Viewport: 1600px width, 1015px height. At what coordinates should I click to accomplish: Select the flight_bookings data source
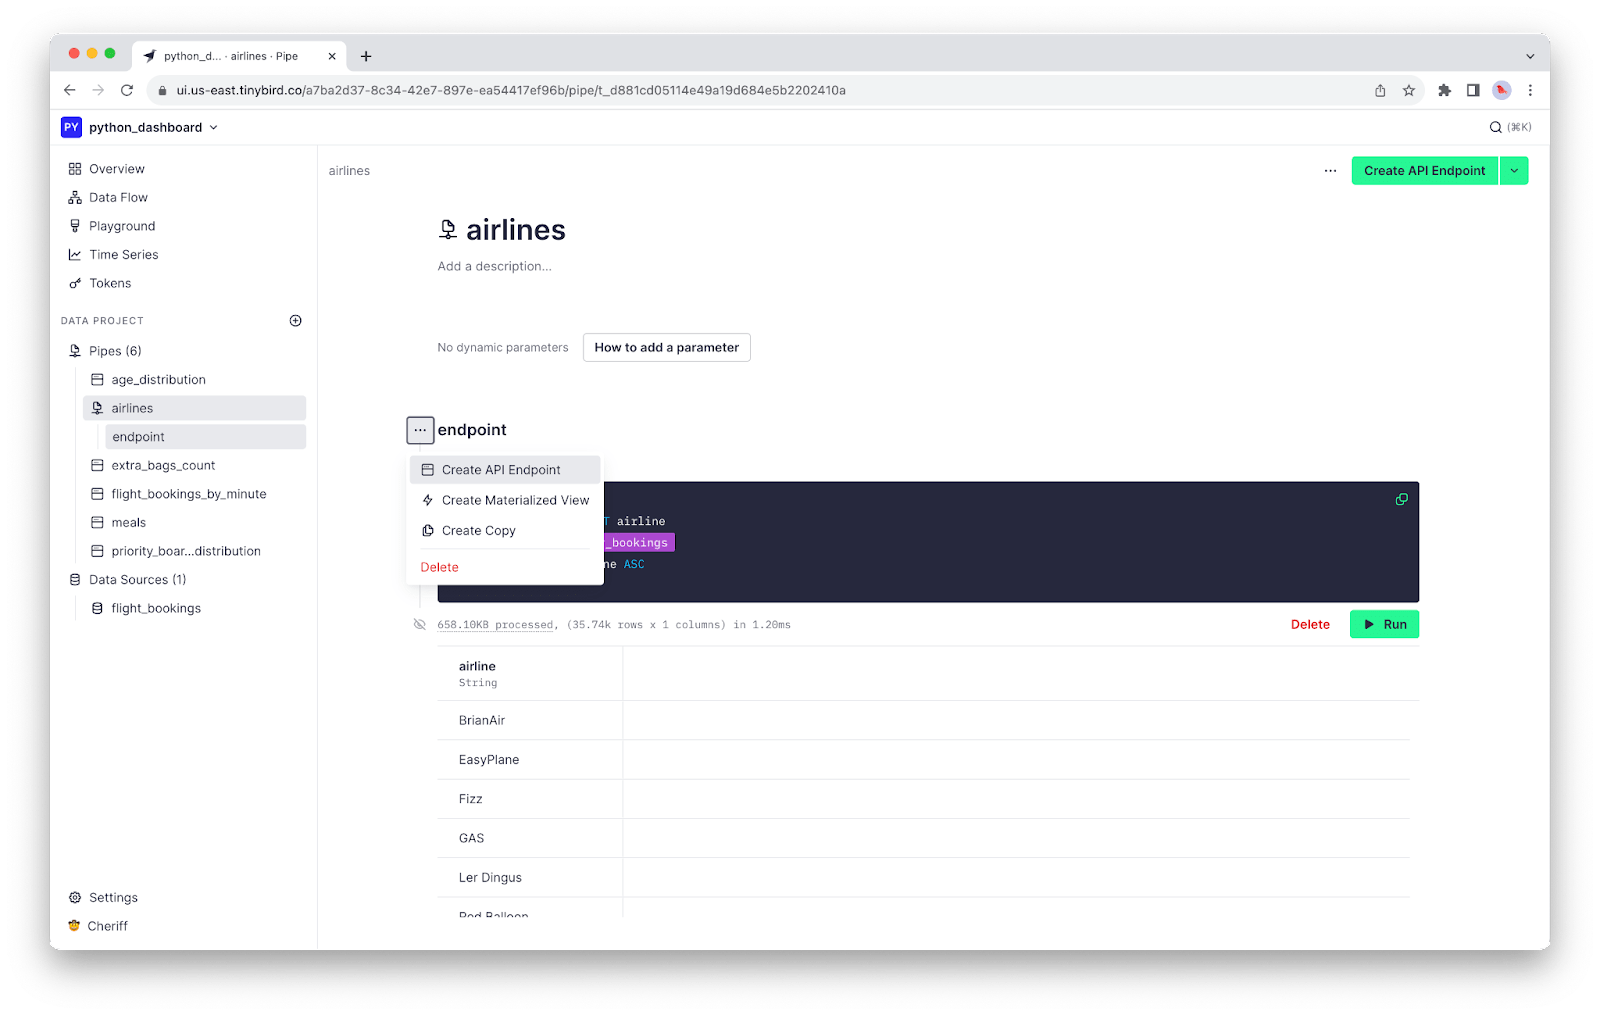pos(156,608)
